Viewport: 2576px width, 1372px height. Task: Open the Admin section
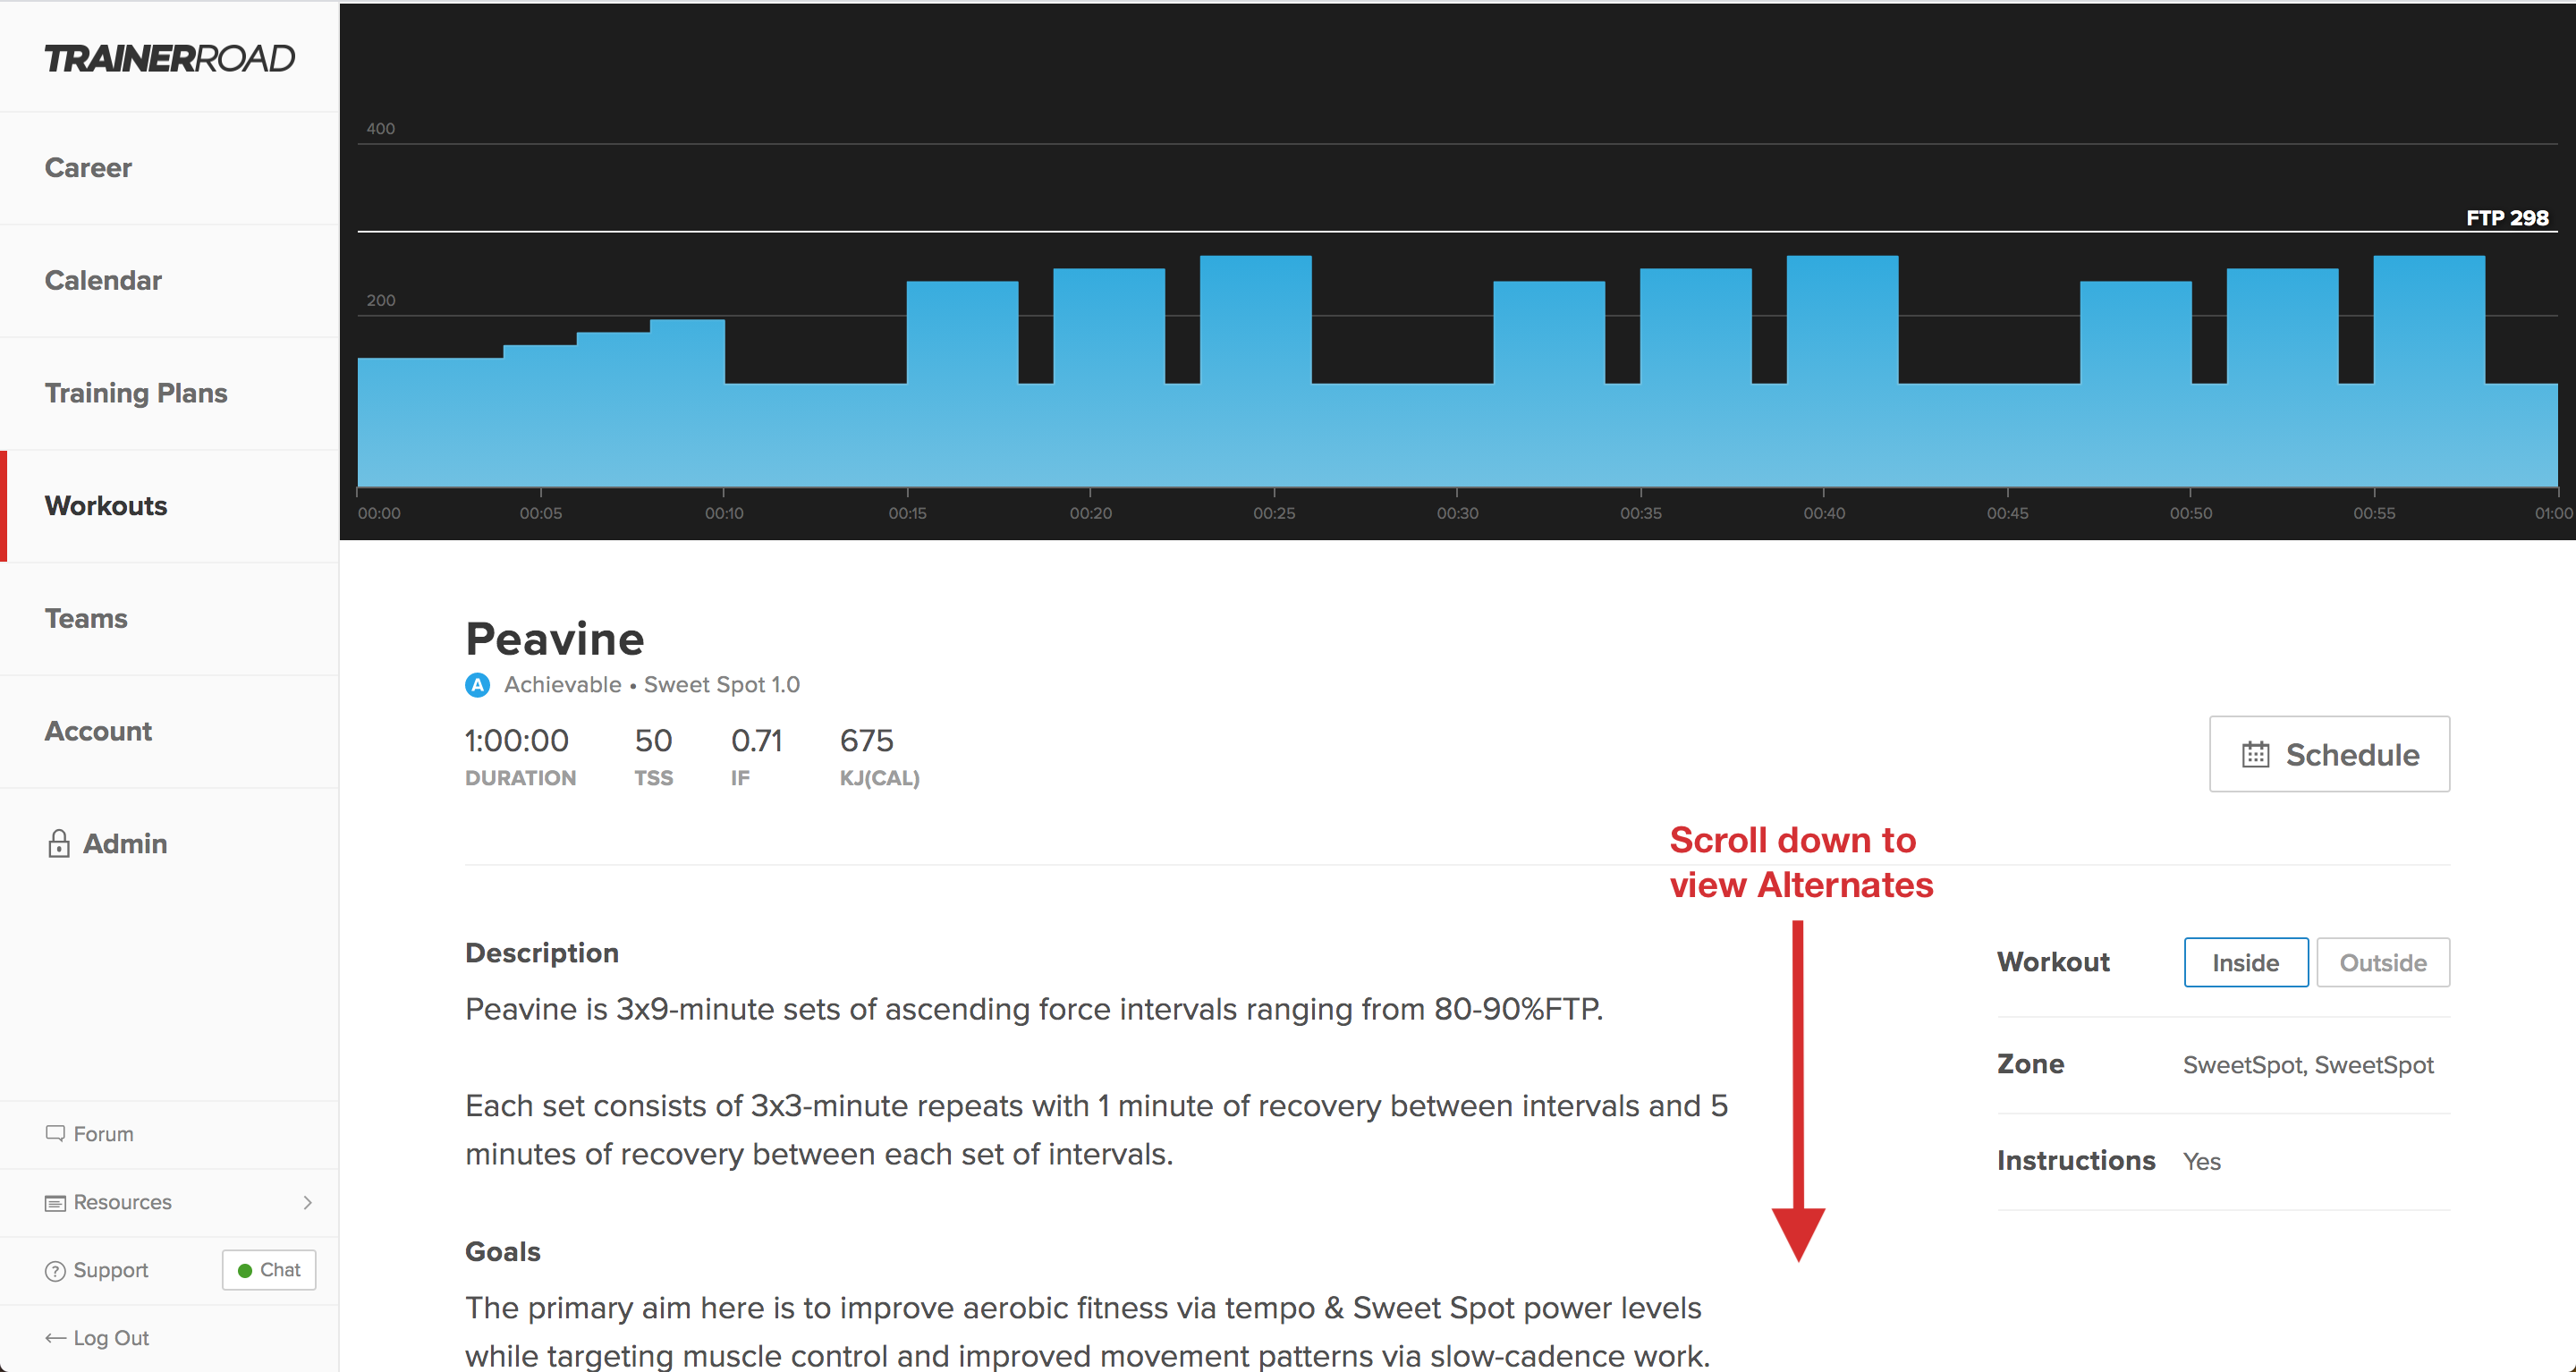point(124,844)
